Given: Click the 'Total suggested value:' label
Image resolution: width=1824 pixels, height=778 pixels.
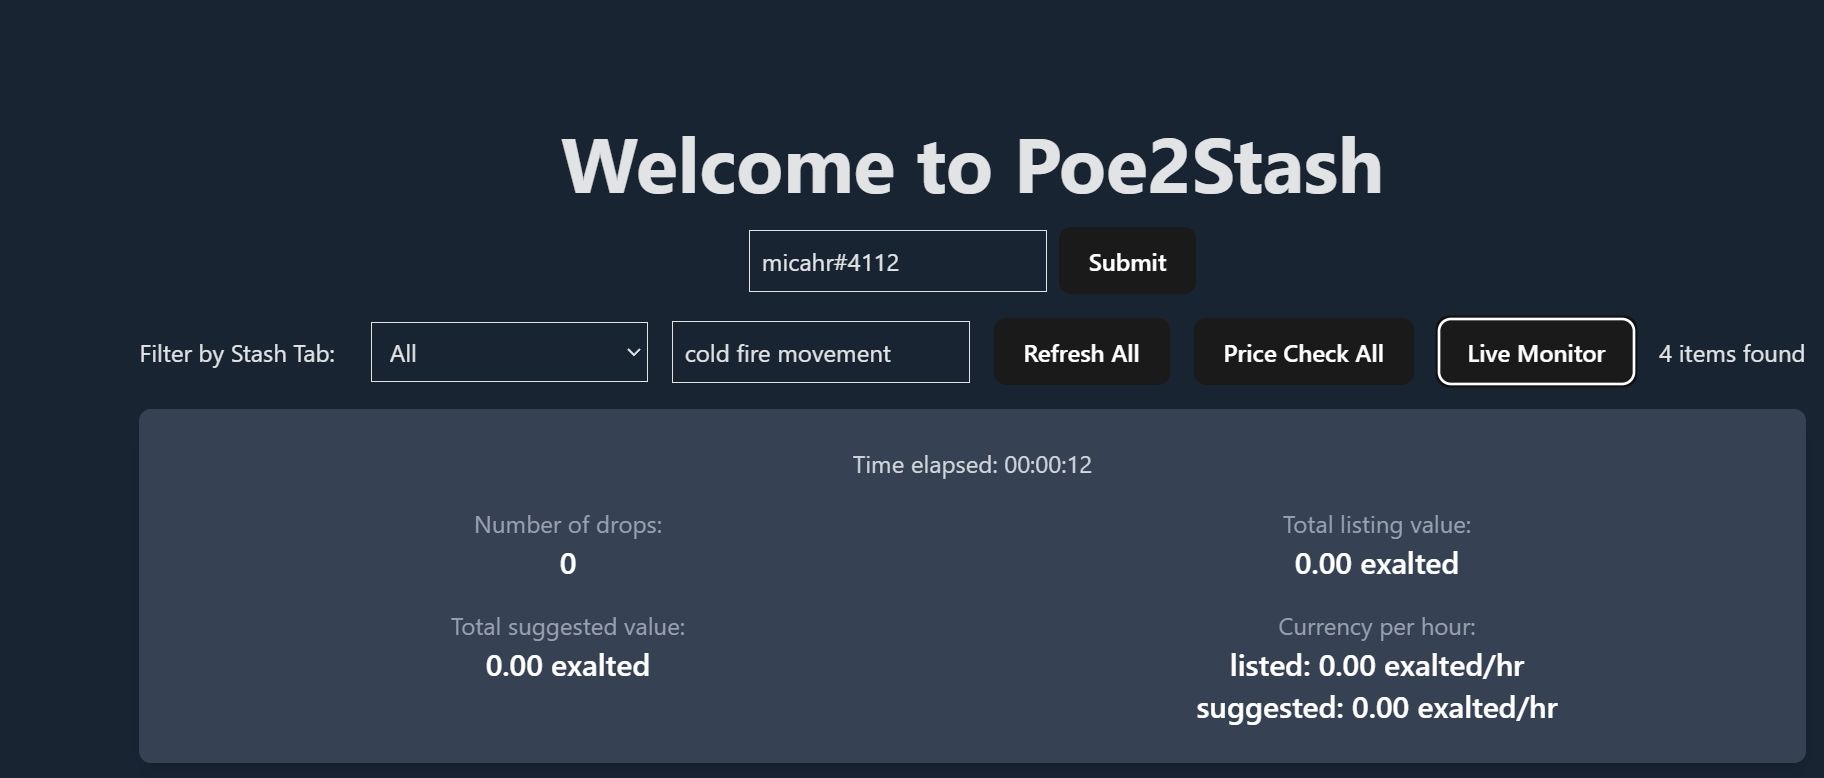Looking at the screenshot, I should [568, 627].
